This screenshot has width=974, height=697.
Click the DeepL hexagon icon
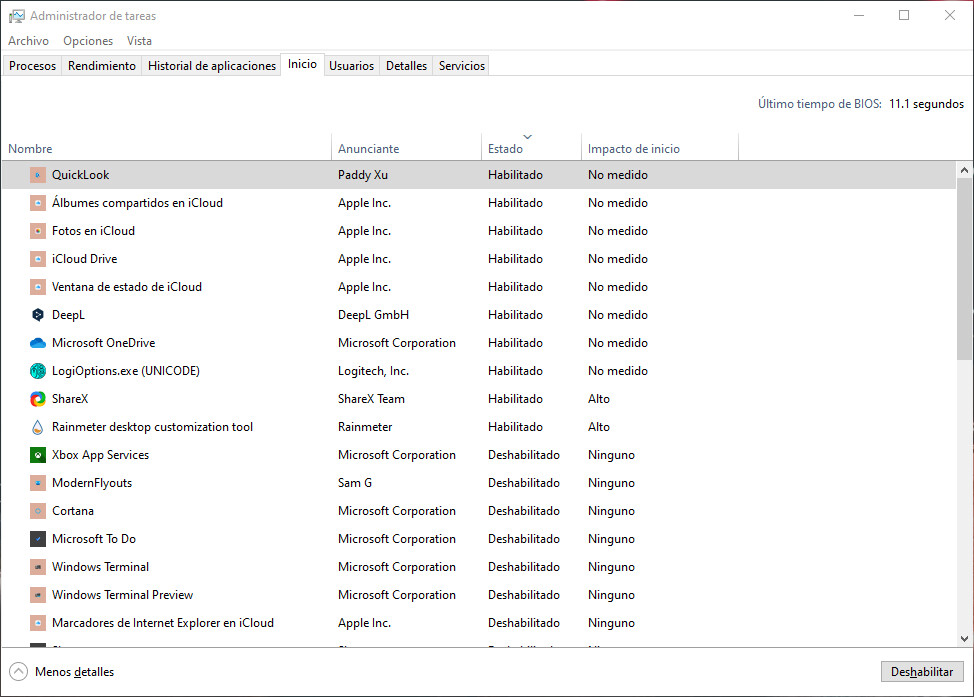(x=38, y=315)
